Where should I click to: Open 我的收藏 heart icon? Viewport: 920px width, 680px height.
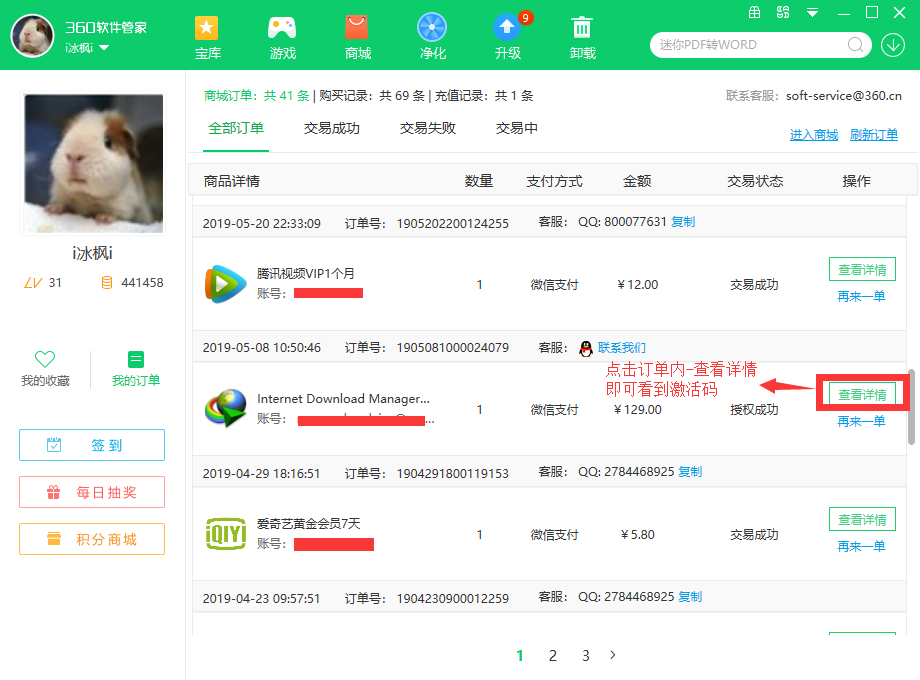[45, 359]
